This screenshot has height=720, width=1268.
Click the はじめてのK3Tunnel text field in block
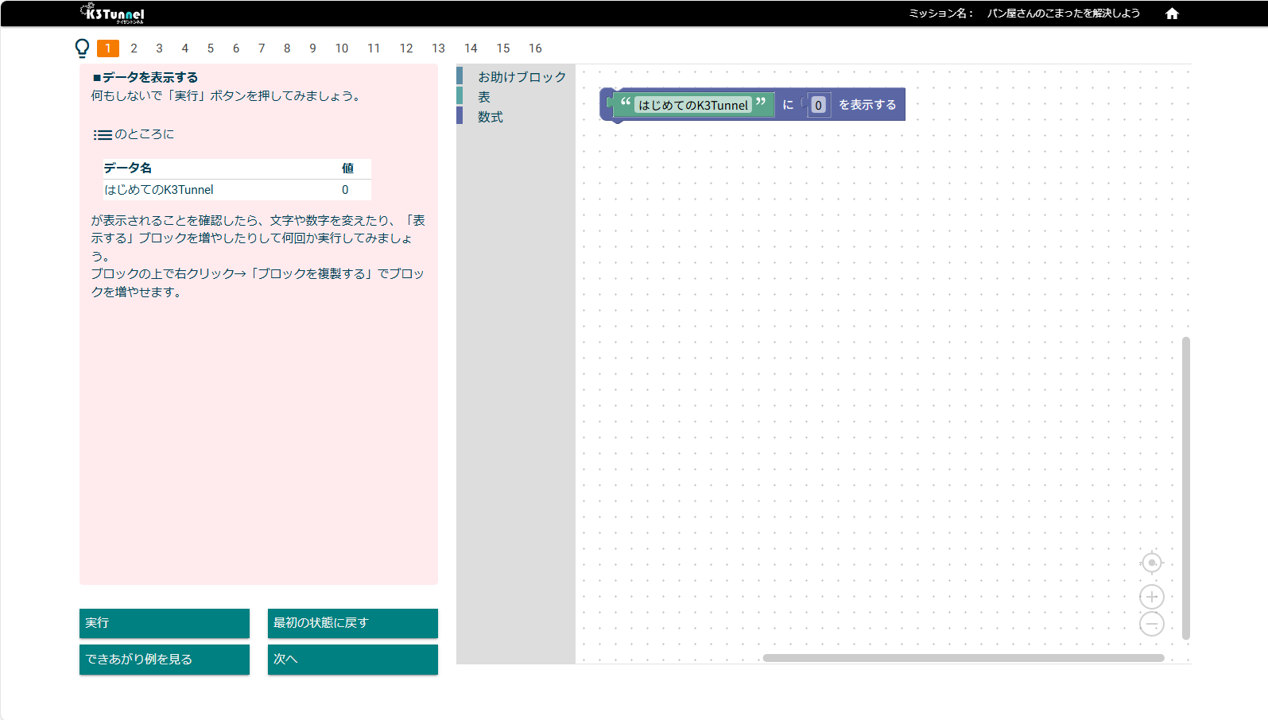click(x=693, y=105)
